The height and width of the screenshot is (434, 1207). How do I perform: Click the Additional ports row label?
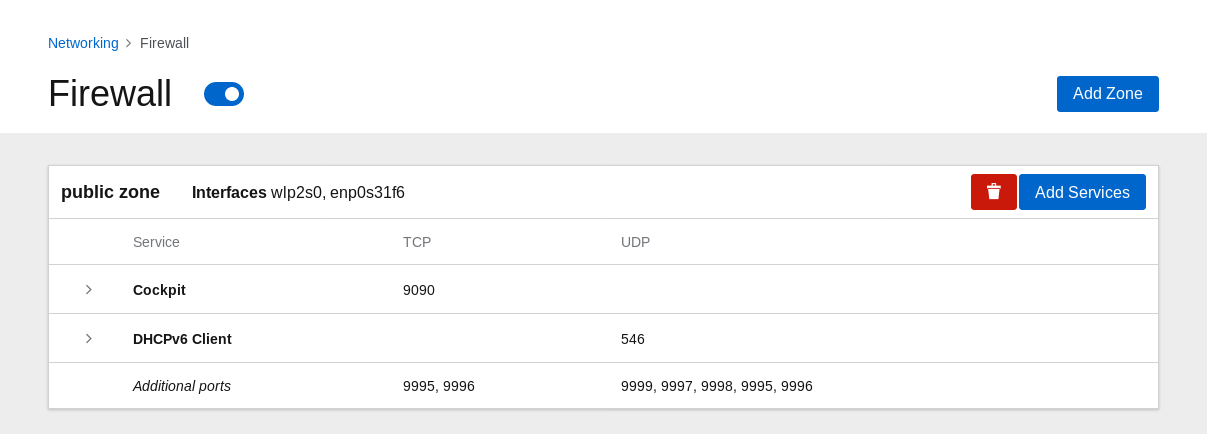tap(182, 386)
